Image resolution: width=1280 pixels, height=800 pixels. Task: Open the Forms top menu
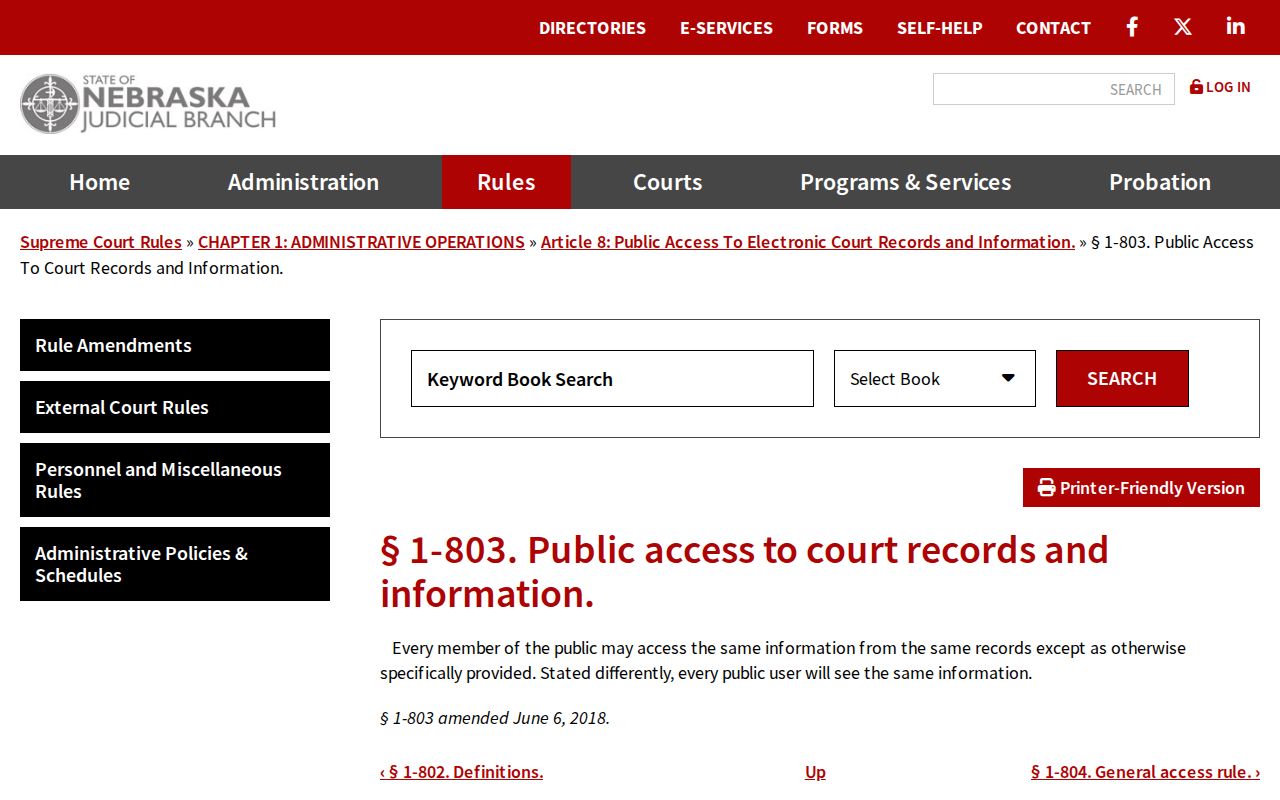click(835, 28)
